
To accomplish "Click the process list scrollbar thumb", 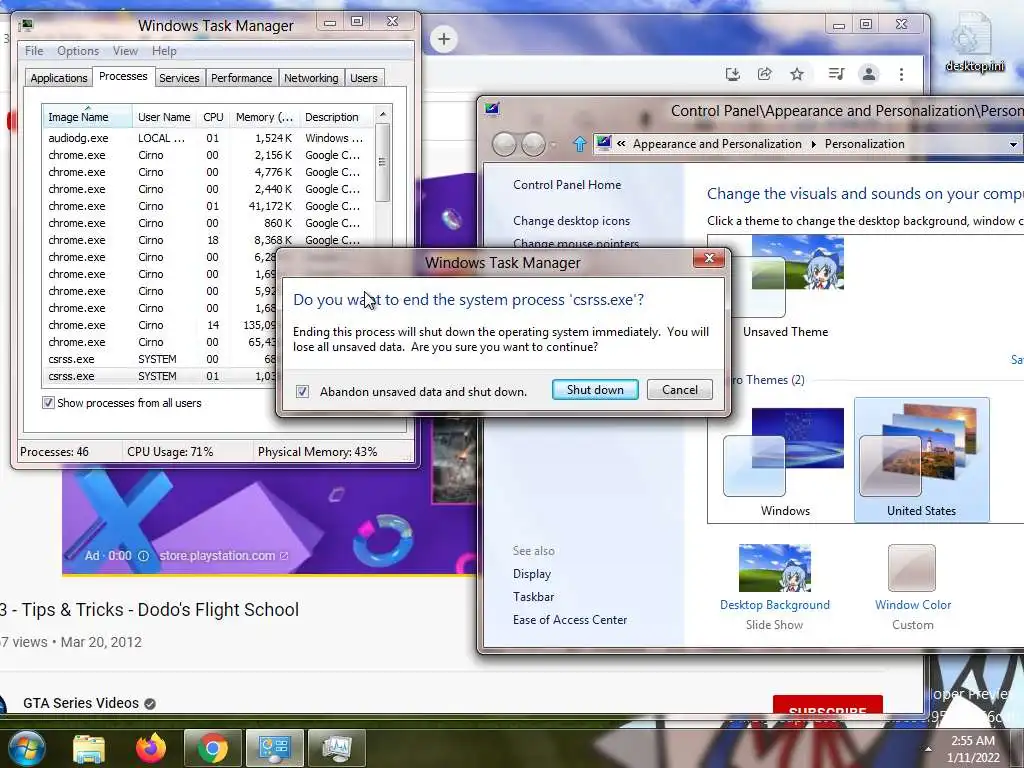I will pos(383,162).
